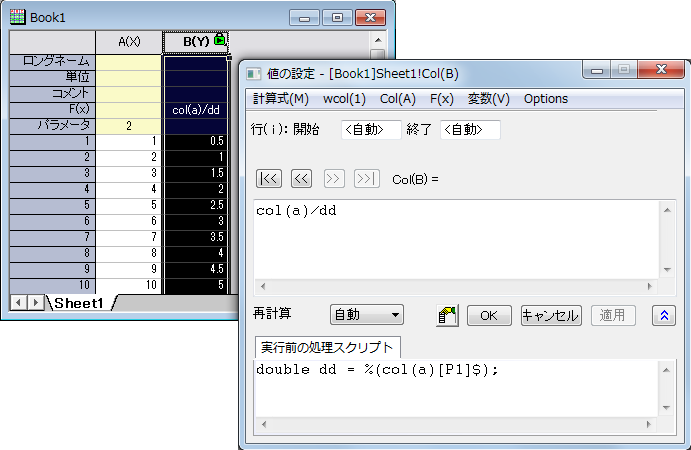The image size is (691, 450).
Task: Click the 単位 row label
Action: [52, 77]
